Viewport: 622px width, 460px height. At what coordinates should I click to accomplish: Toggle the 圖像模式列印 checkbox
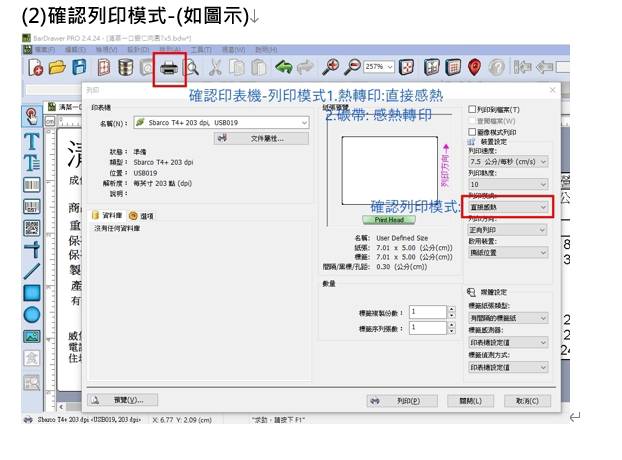(x=472, y=131)
